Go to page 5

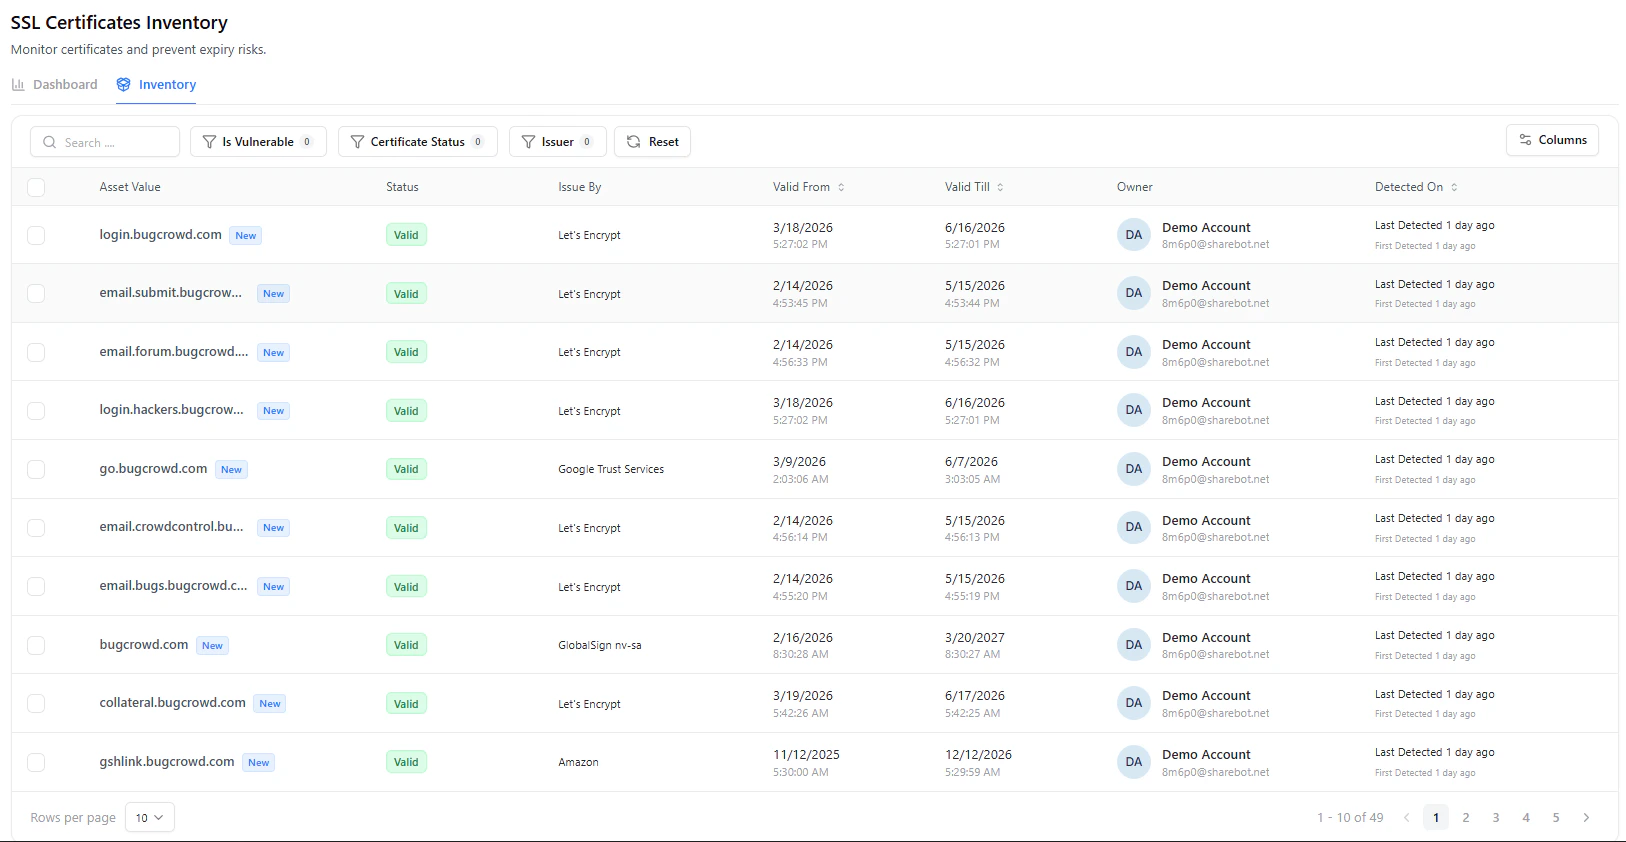point(1556,818)
